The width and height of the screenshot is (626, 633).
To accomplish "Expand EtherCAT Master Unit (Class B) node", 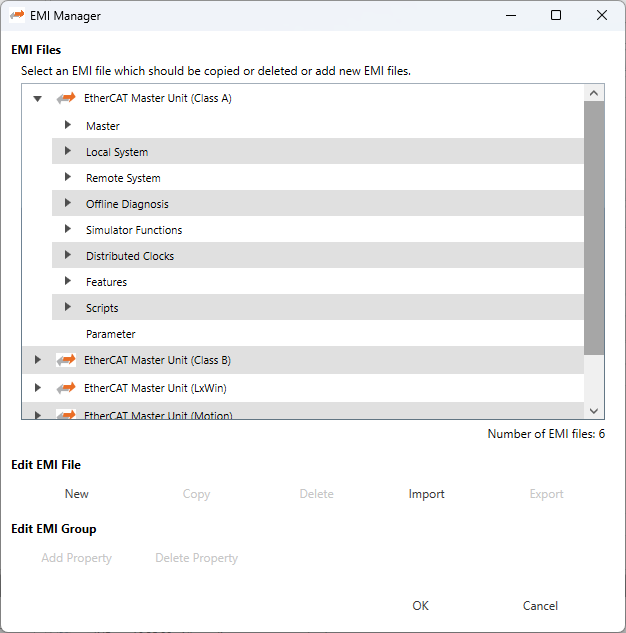I will pos(38,360).
